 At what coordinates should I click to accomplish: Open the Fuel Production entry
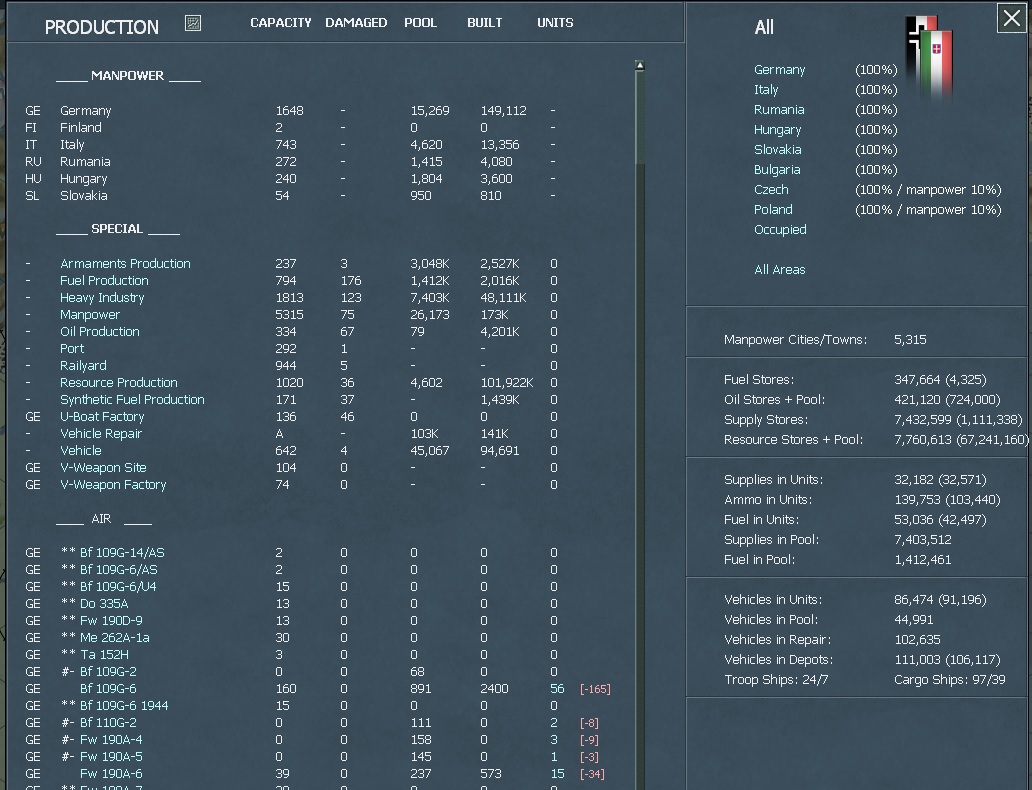point(103,280)
